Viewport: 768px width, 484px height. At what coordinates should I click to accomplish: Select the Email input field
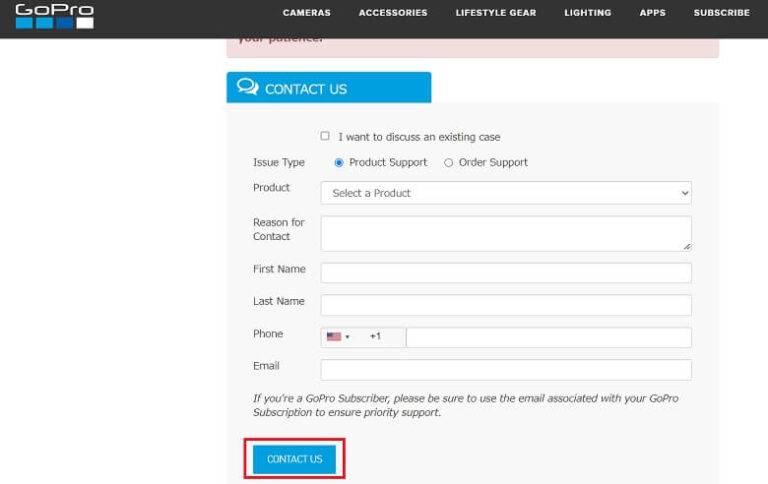click(x=505, y=370)
